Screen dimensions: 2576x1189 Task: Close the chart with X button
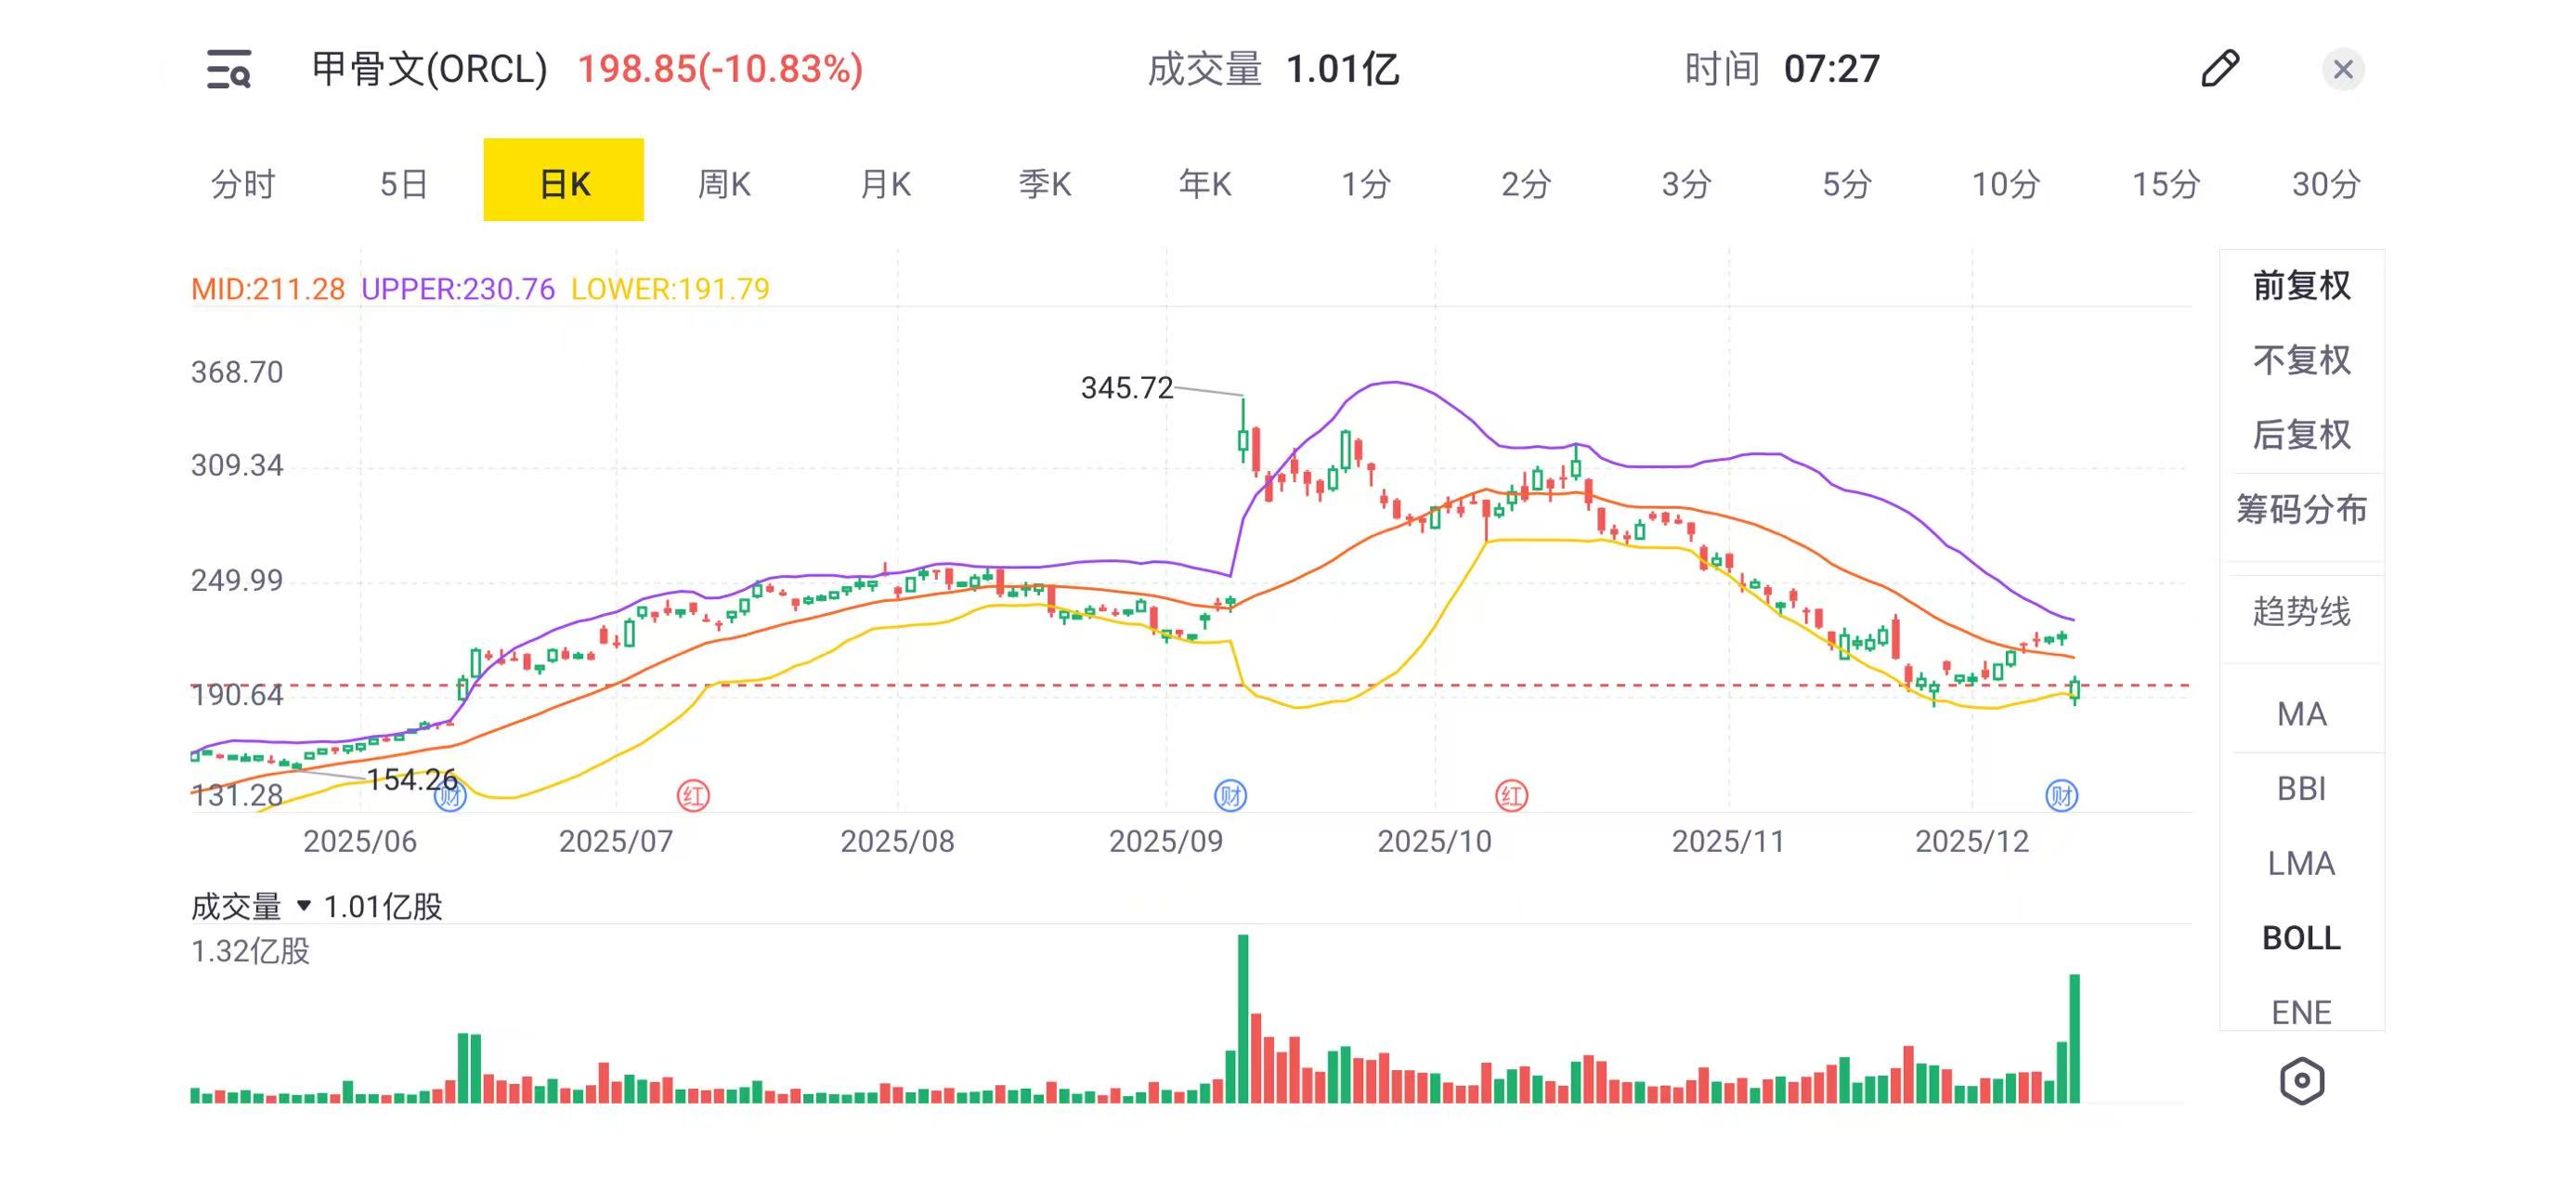click(x=2342, y=69)
